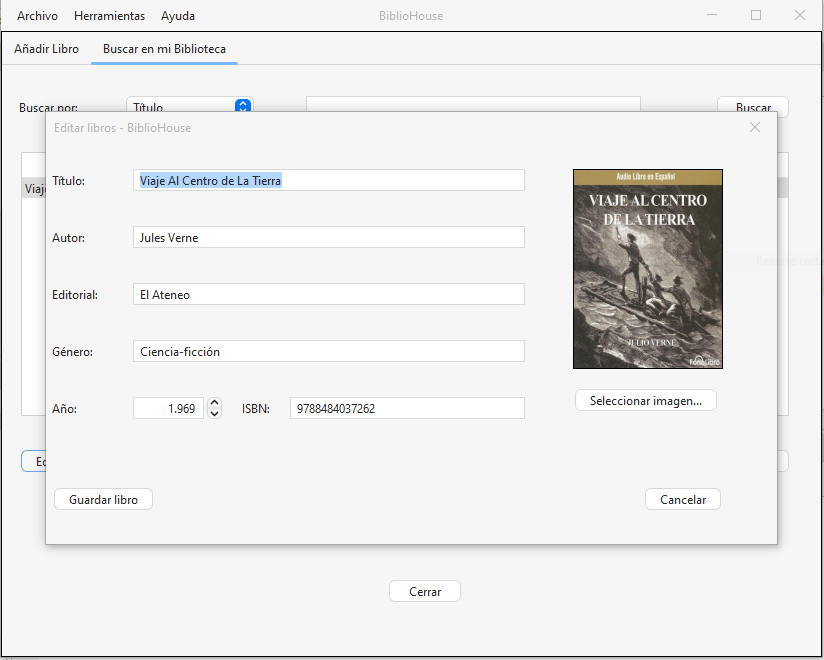Open the Ayuda menu
Screen dimensions: 824x660
pos(178,16)
